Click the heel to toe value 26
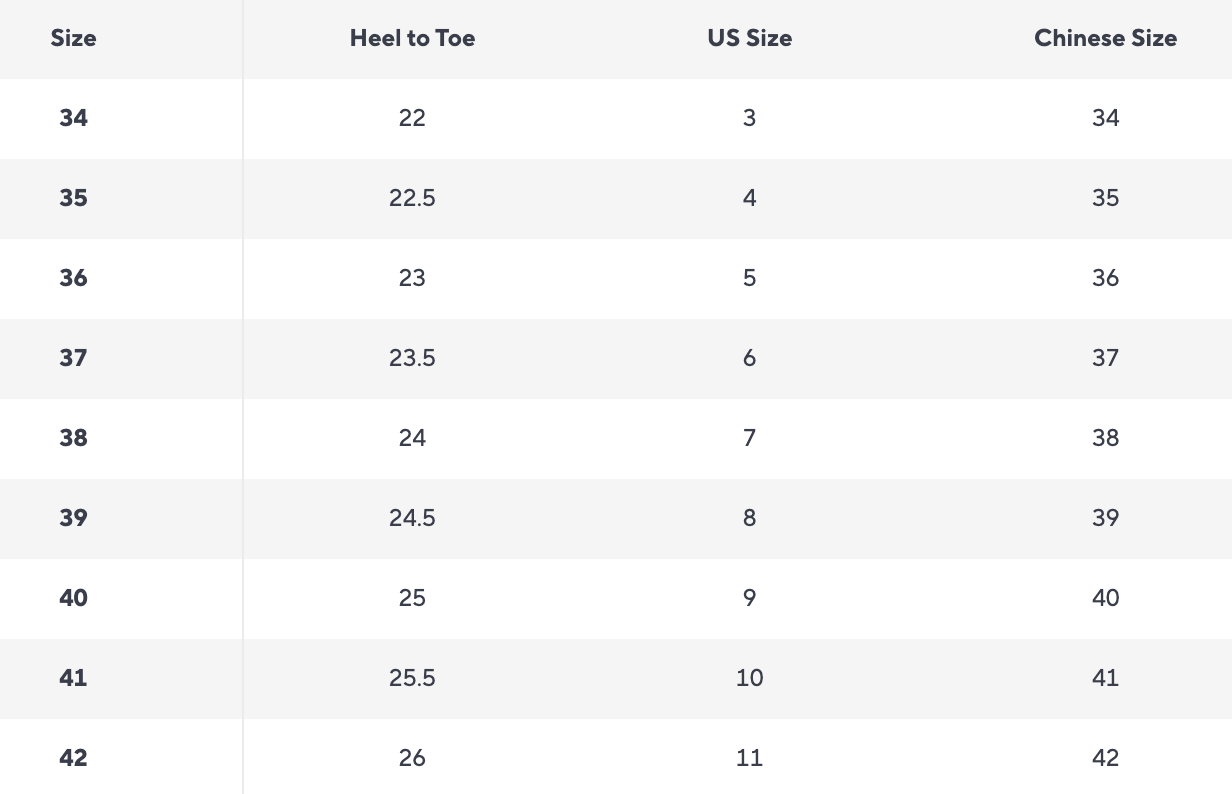Image resolution: width=1232 pixels, height=794 pixels. (x=412, y=758)
